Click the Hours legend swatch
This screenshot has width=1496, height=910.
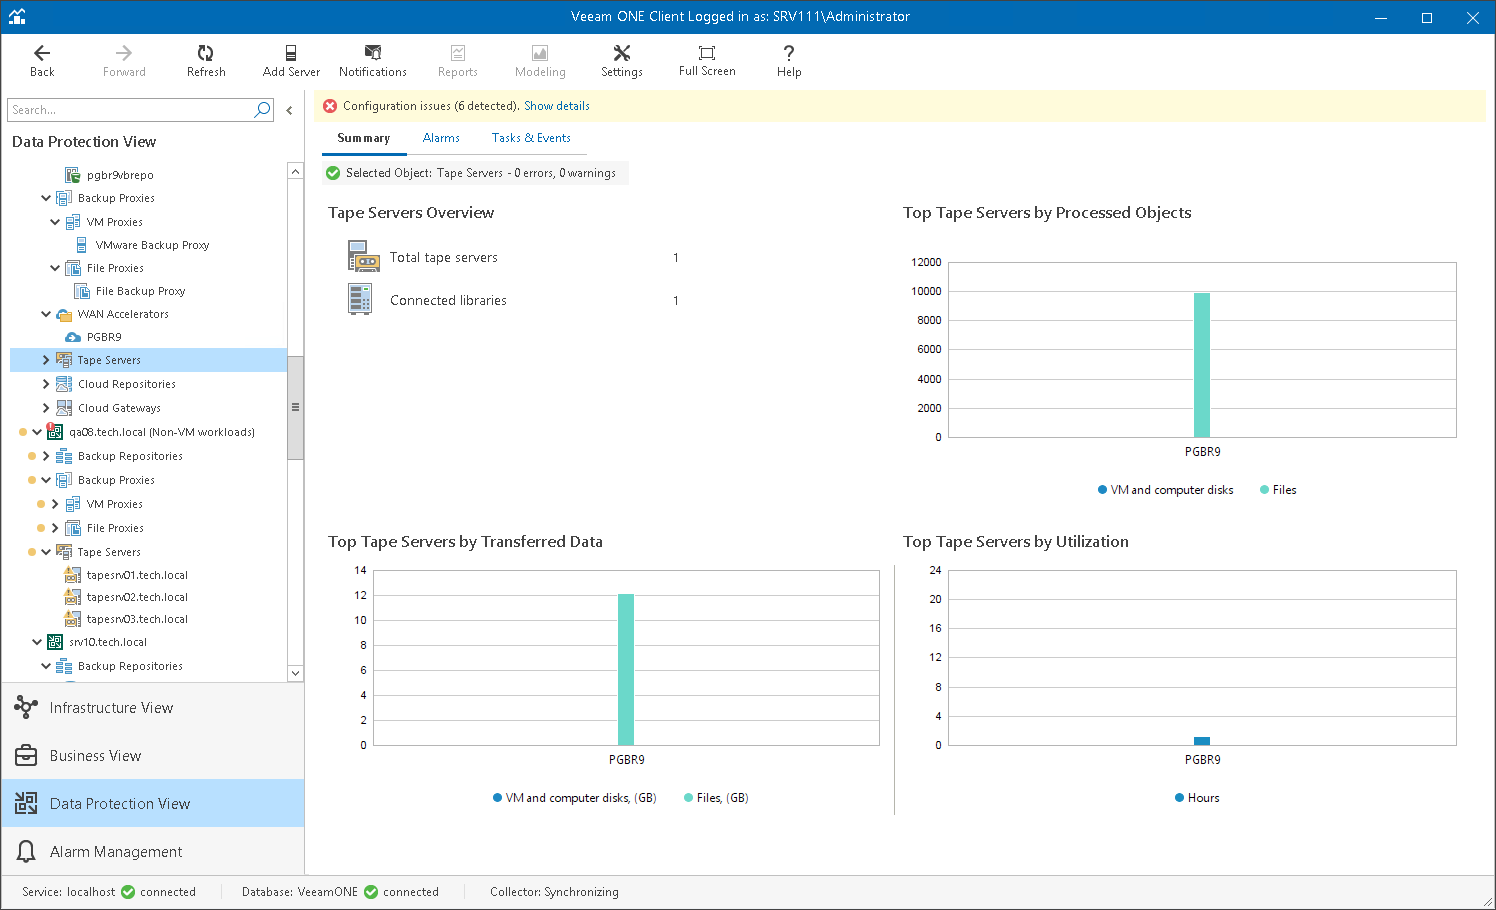(1180, 798)
